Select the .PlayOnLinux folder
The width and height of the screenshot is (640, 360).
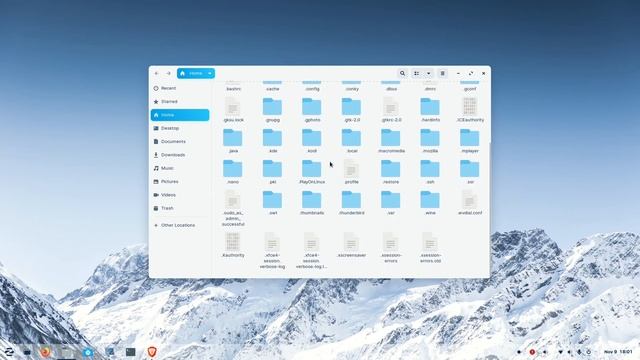(x=311, y=169)
